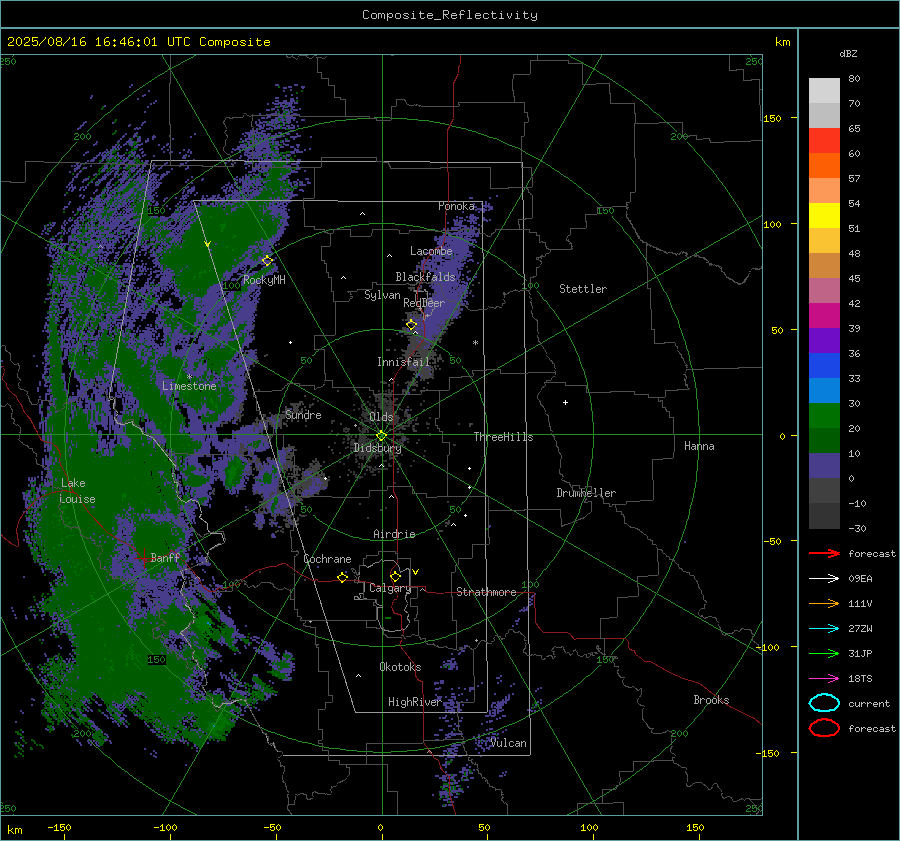The width and height of the screenshot is (900, 841).
Task: Click the dBZ legend heading
Action: coord(848,53)
